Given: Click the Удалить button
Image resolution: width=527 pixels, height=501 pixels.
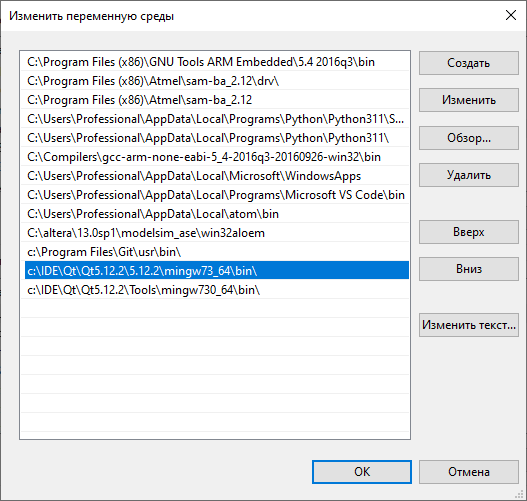Looking at the screenshot, I should 469,175.
